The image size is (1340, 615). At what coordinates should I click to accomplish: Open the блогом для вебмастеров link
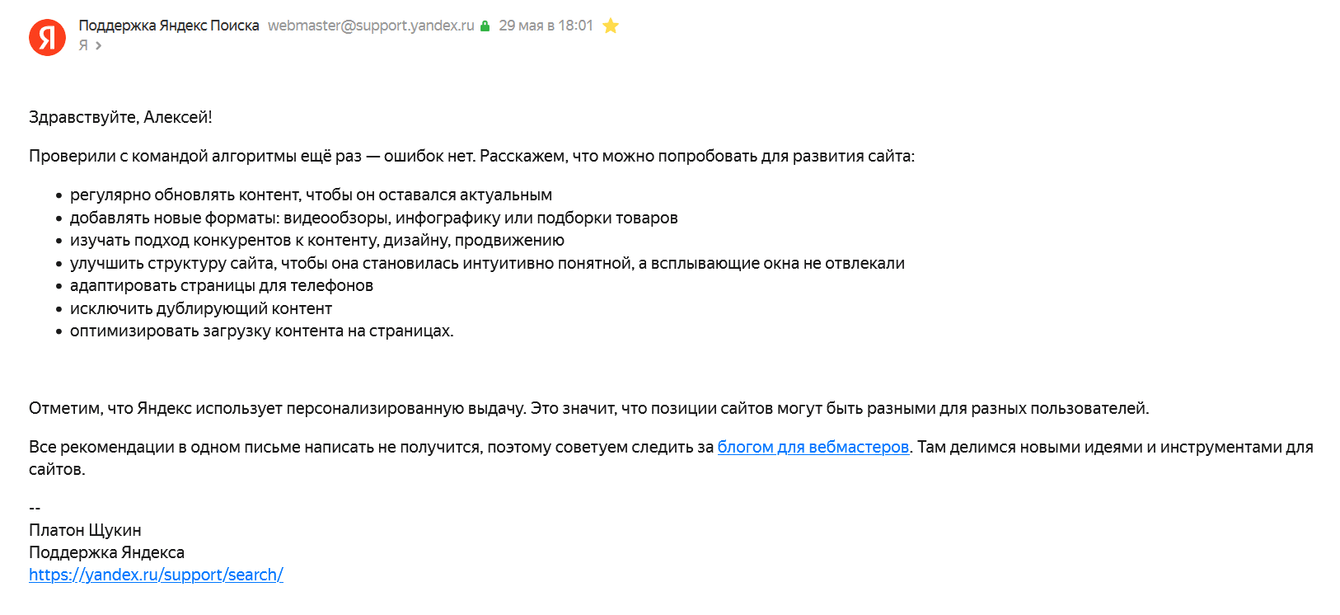[813, 447]
